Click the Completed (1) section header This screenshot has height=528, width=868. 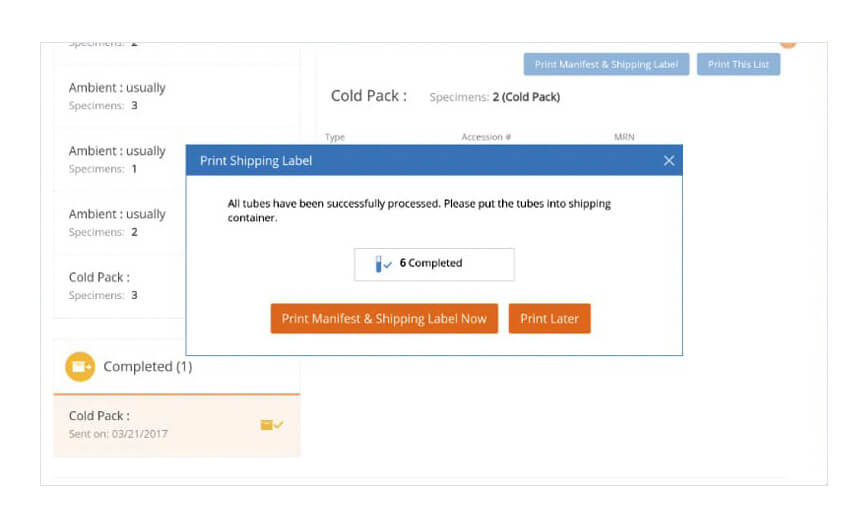147,367
